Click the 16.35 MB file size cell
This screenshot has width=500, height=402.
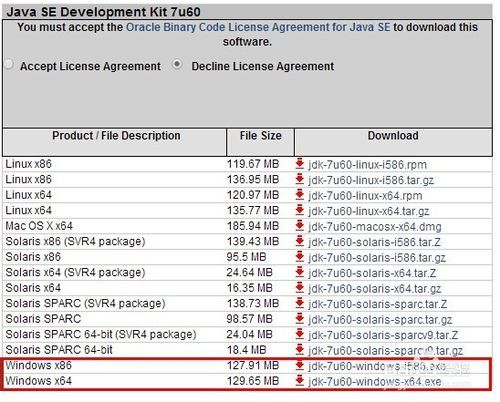click(x=250, y=288)
